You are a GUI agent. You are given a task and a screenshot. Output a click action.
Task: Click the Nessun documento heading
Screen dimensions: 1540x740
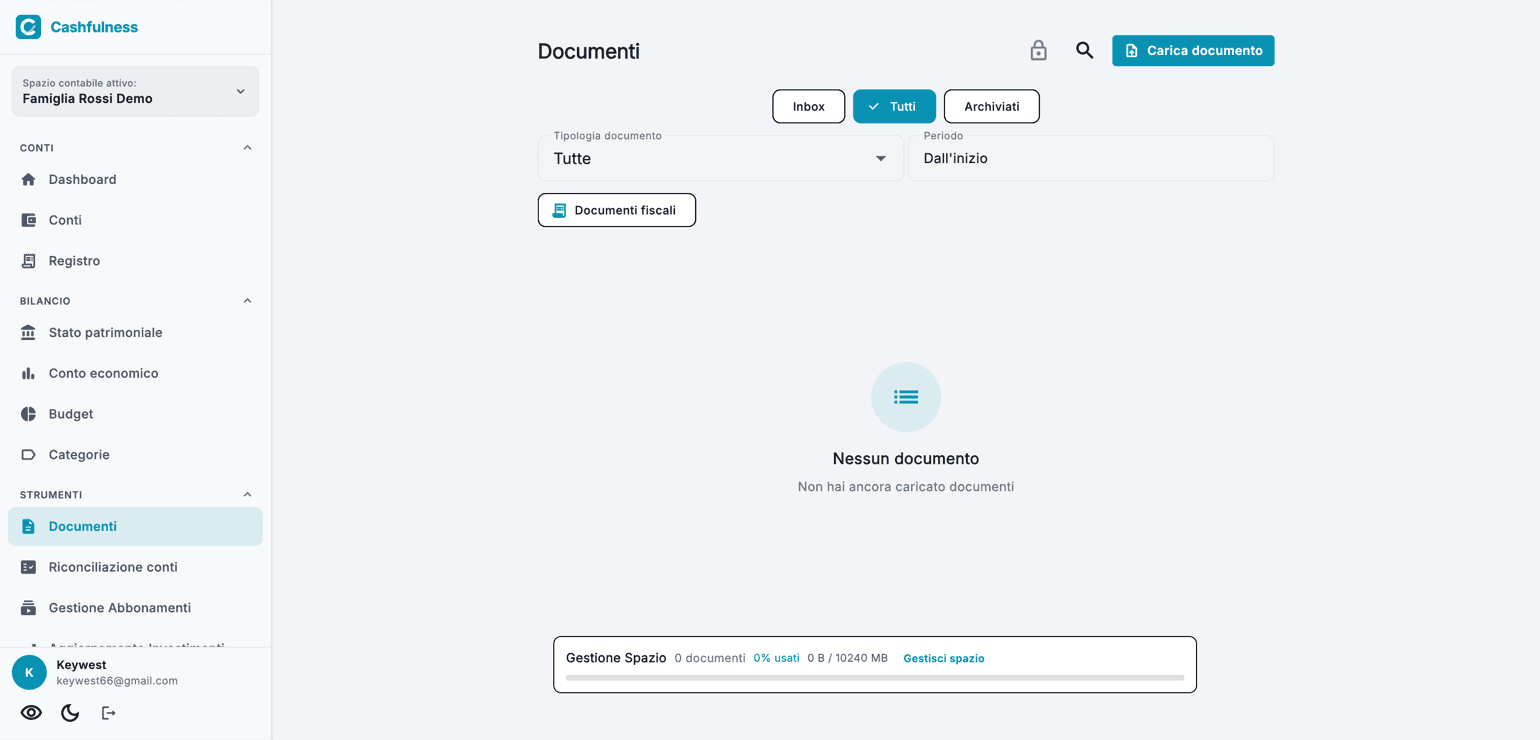906,459
